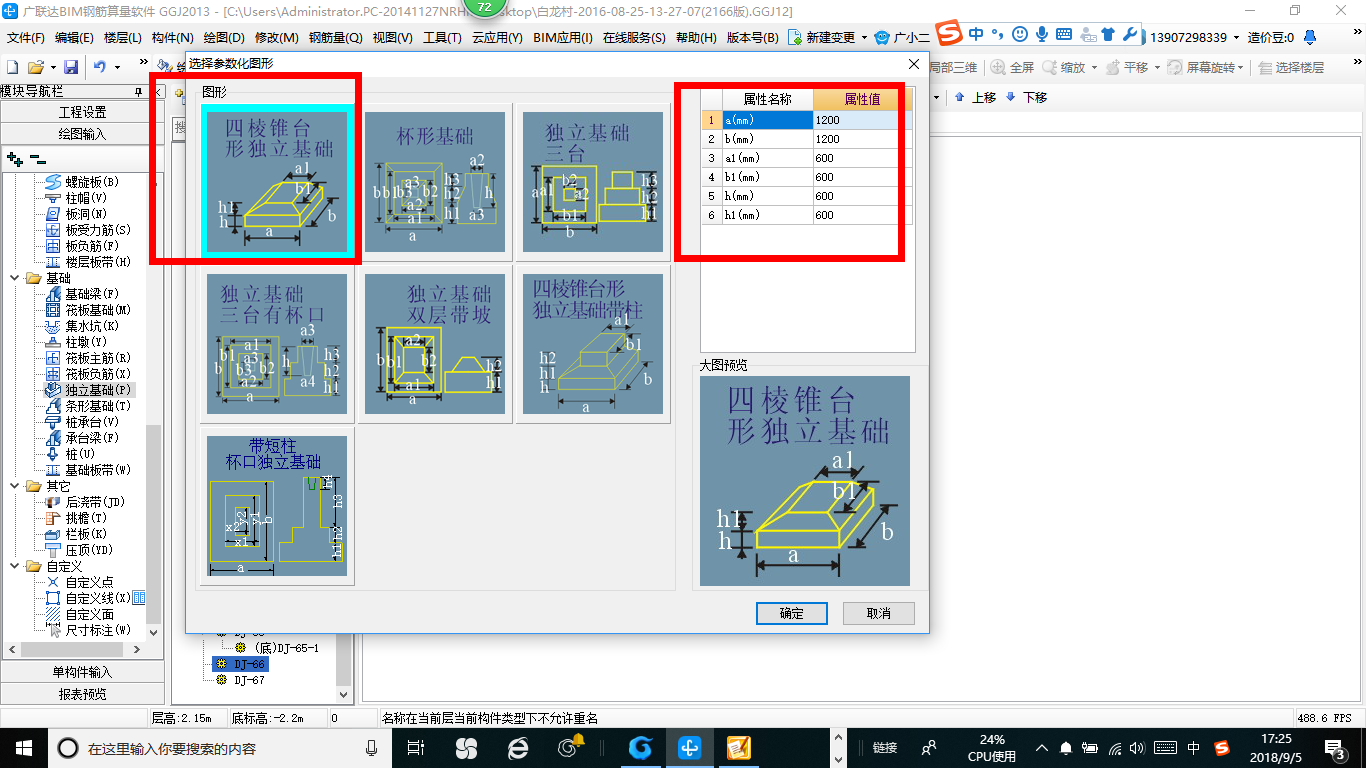Open the BIM应用(I) menu
Viewport: 1366px width, 768px height.
pyautogui.click(x=563, y=38)
